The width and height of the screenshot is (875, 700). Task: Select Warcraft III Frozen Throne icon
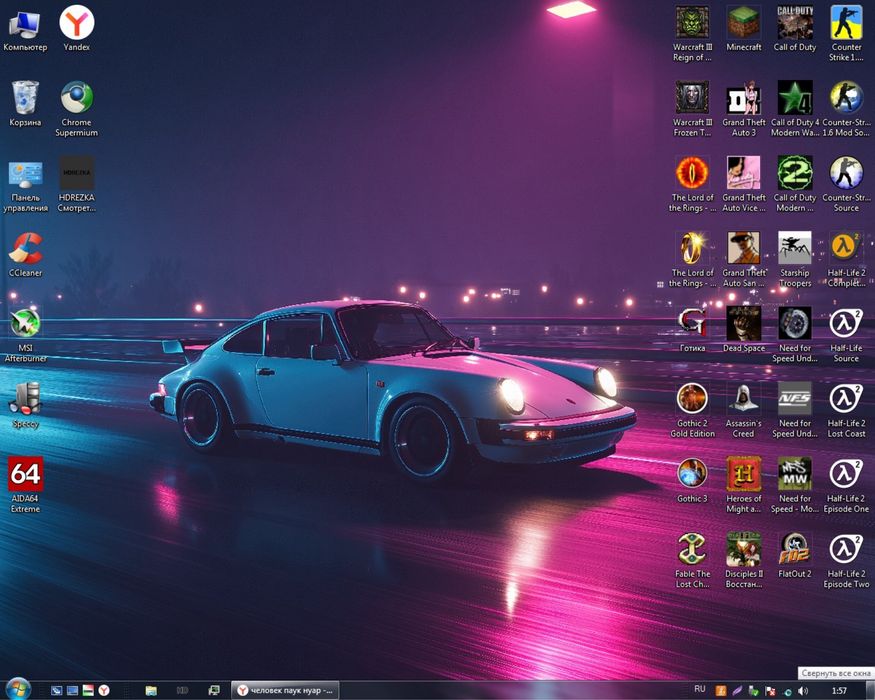click(x=692, y=109)
